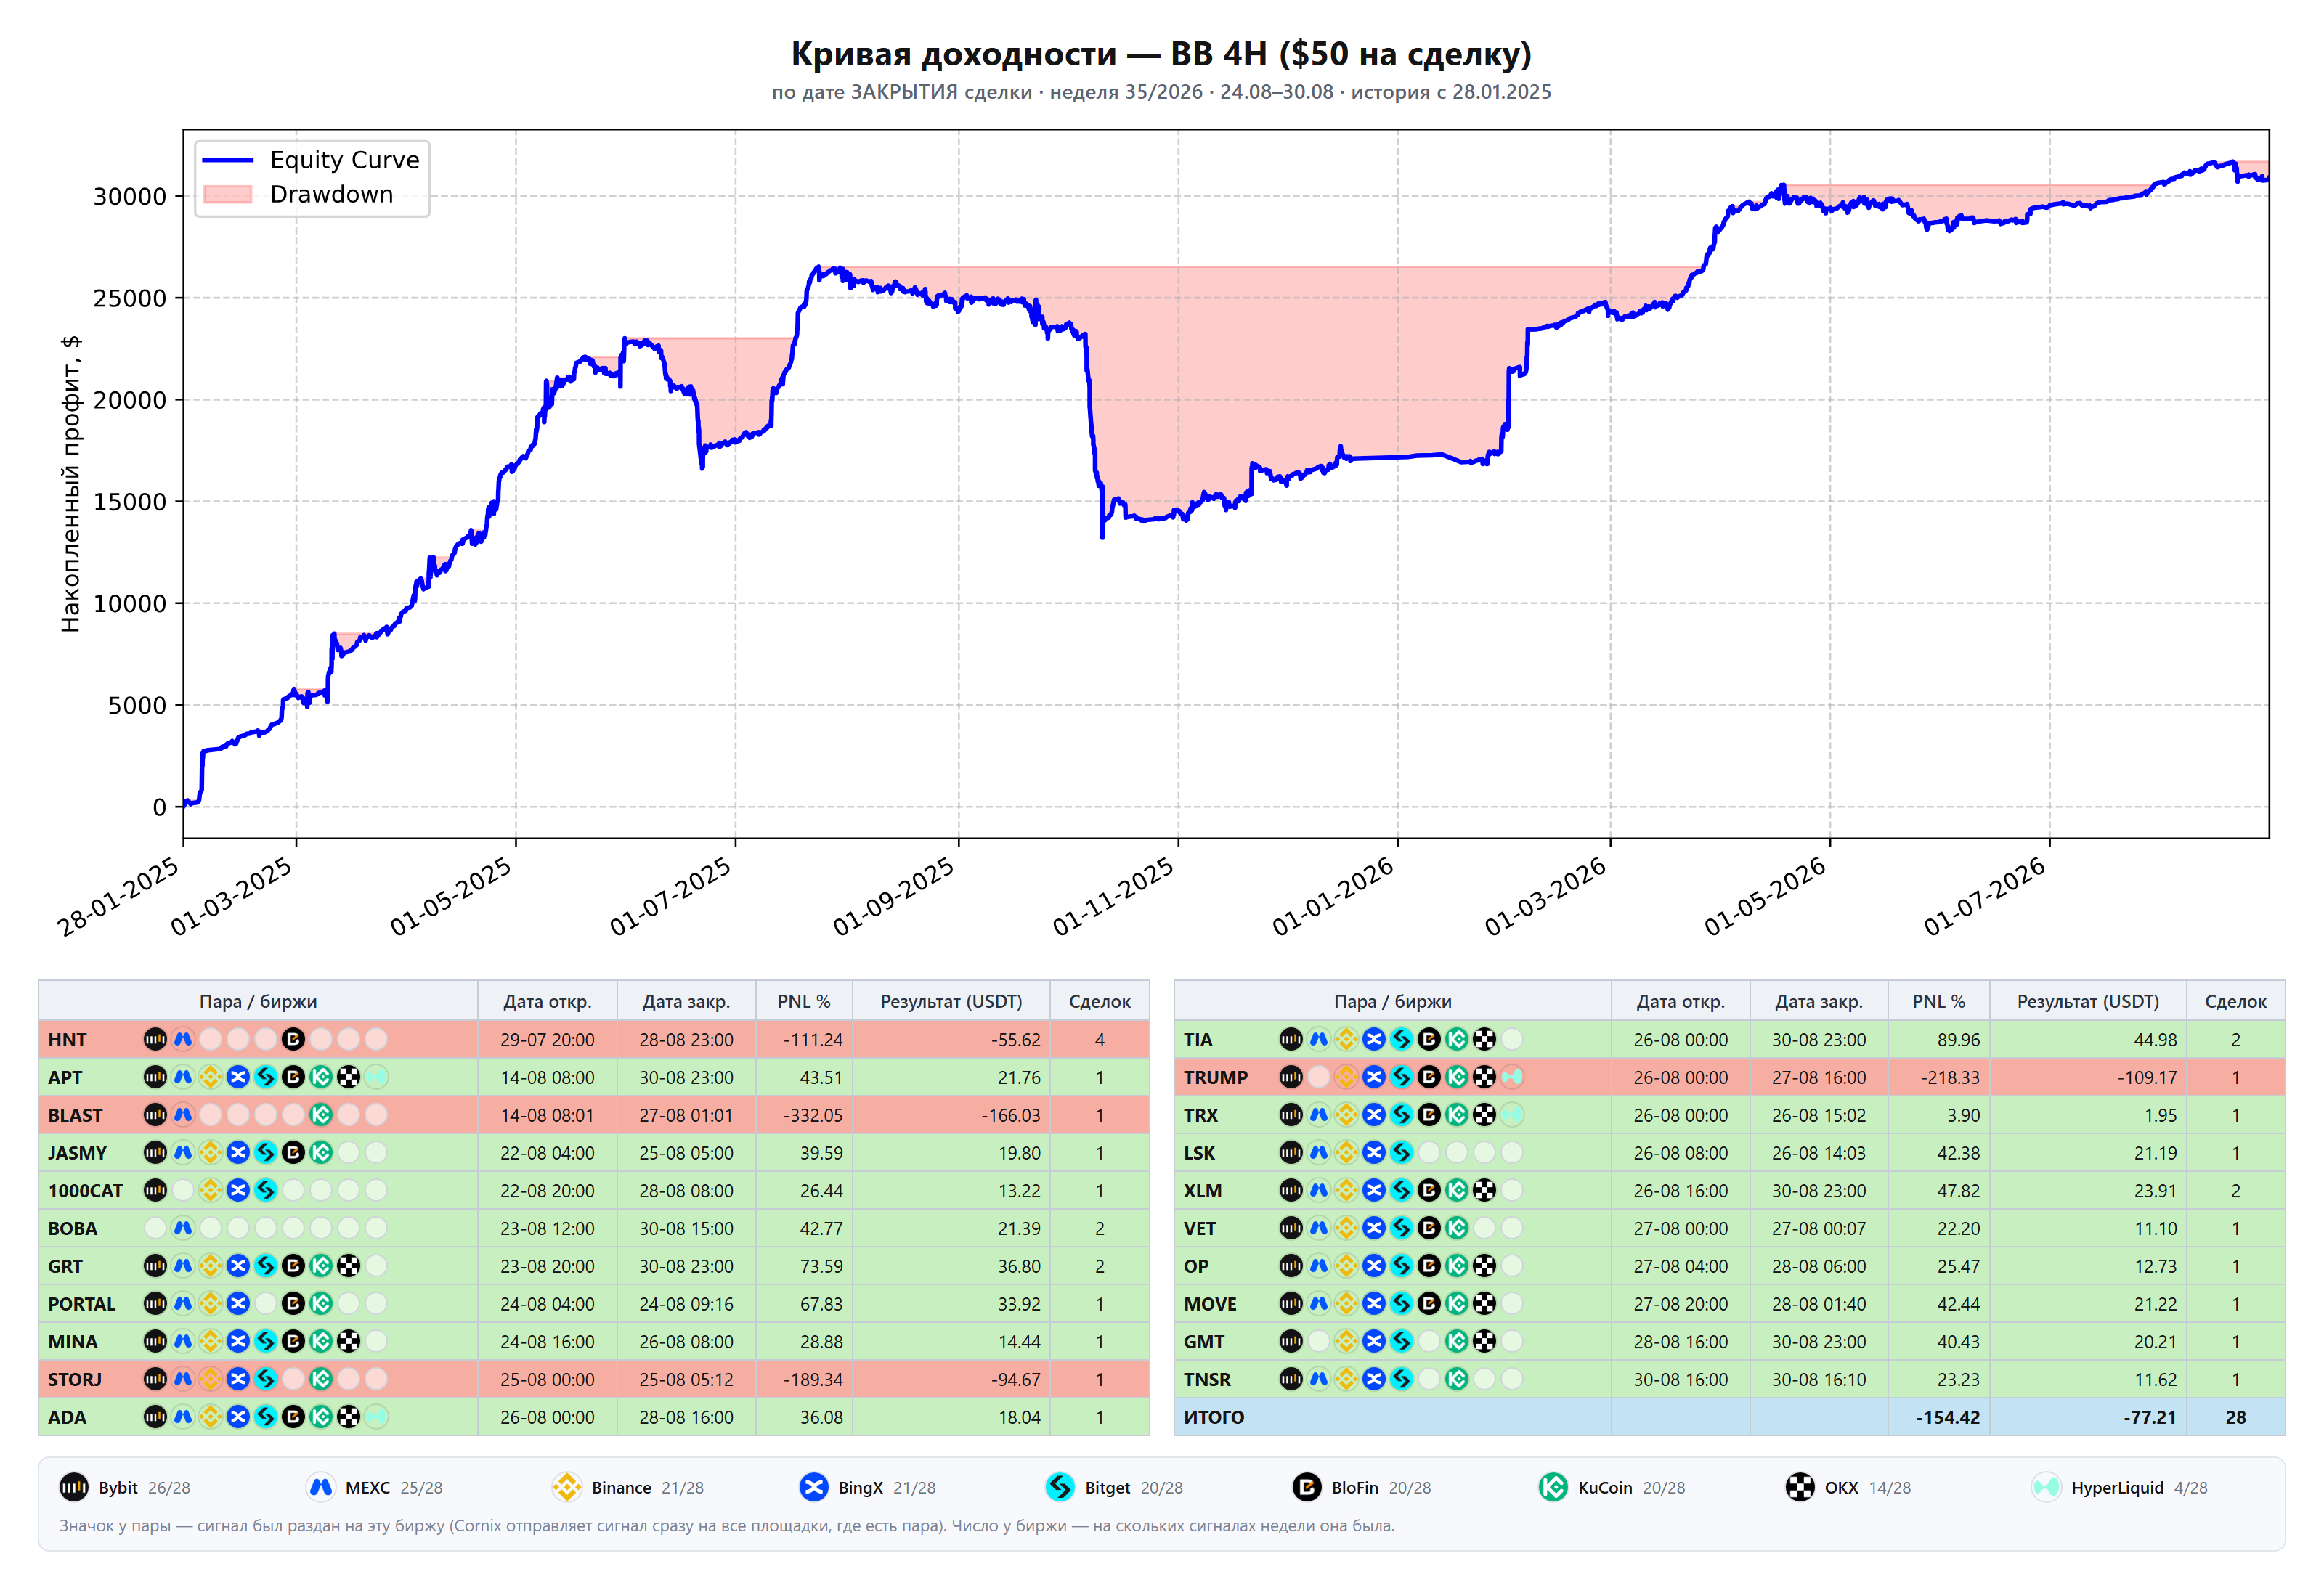Click the 01-01-2026 x-axis date label
Viewport: 2324px width, 1577px height.
click(1333, 896)
